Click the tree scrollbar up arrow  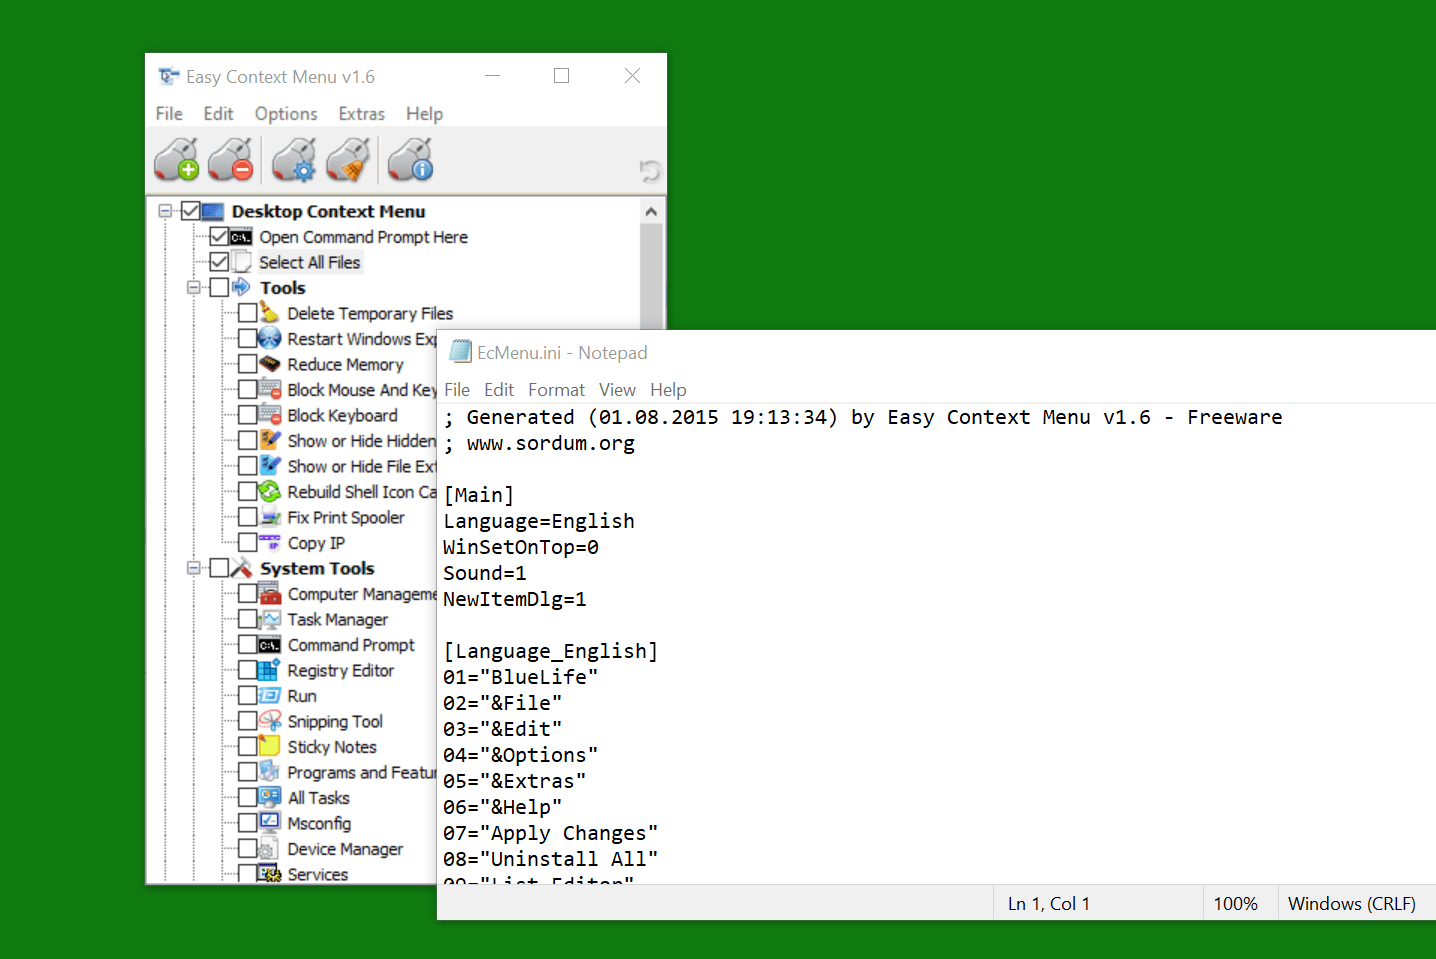651,212
